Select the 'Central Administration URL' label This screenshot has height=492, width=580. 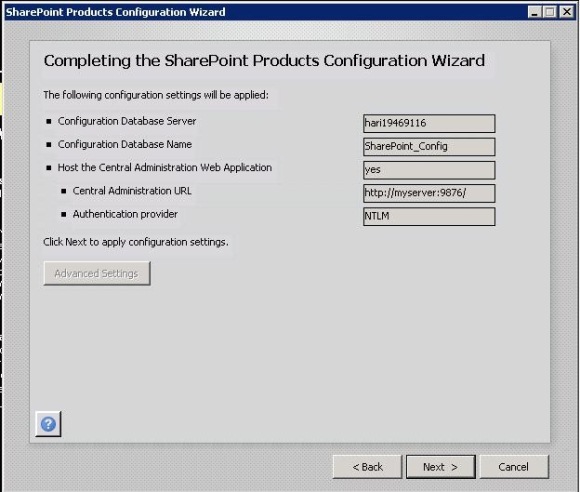132,191
